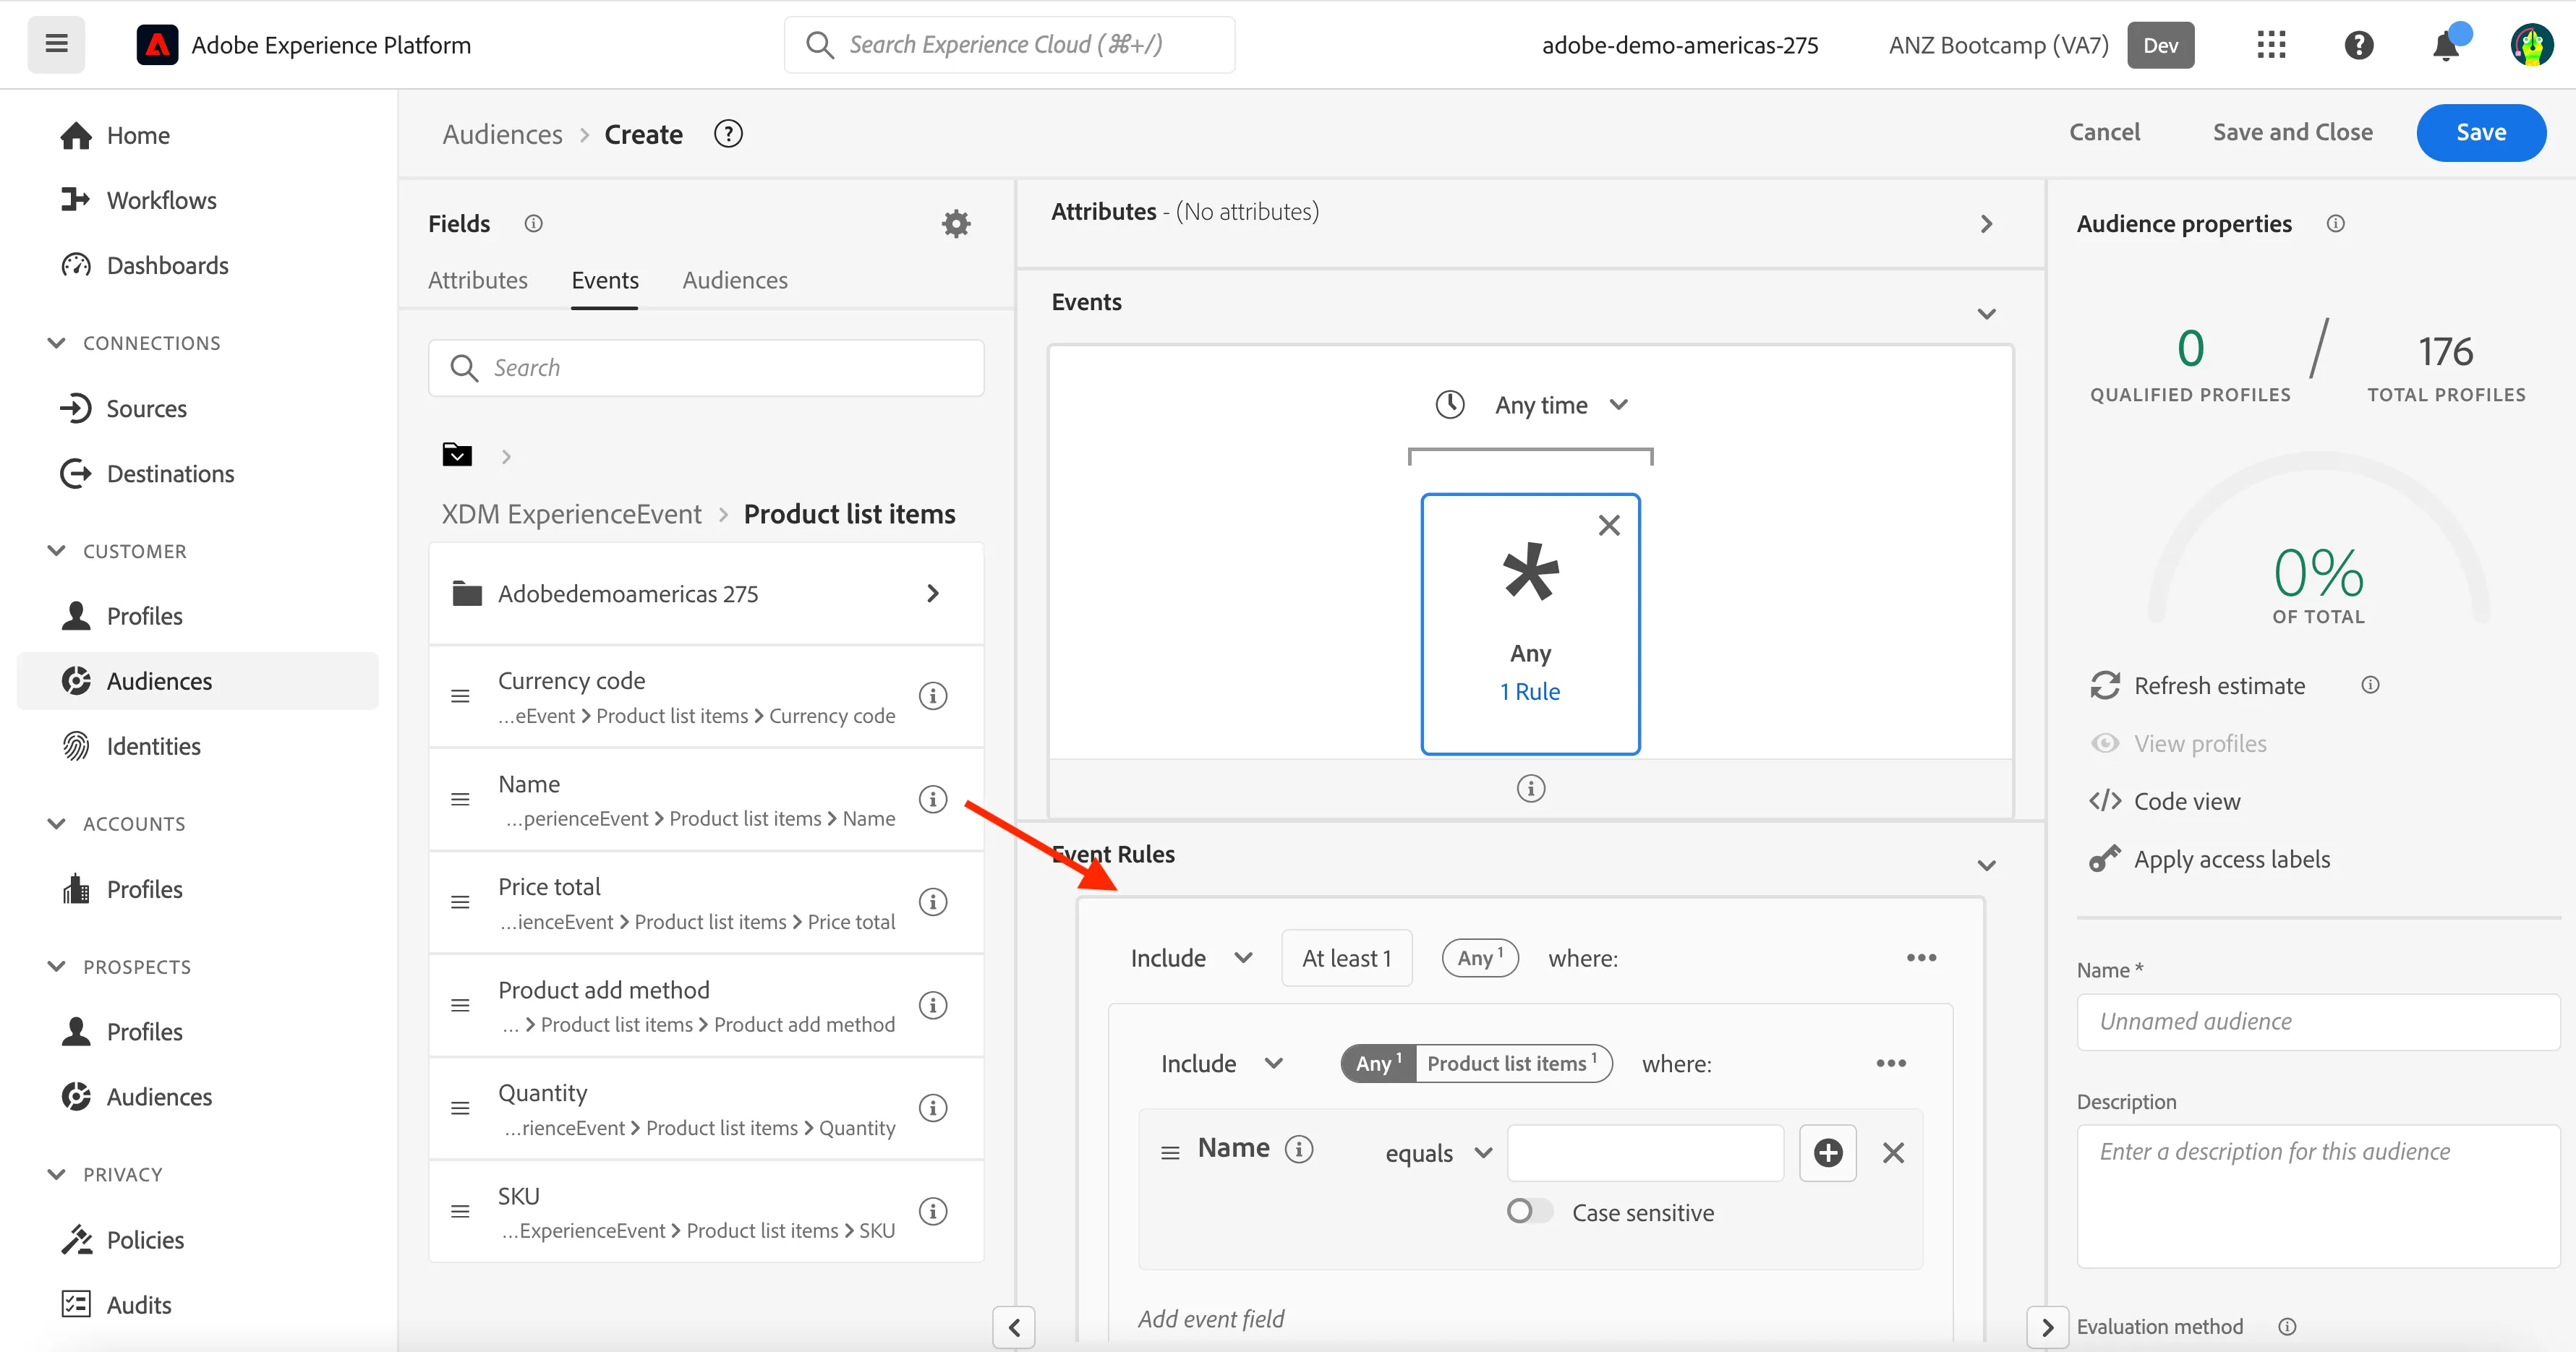Remove the Any event card with its X

coord(1608,525)
